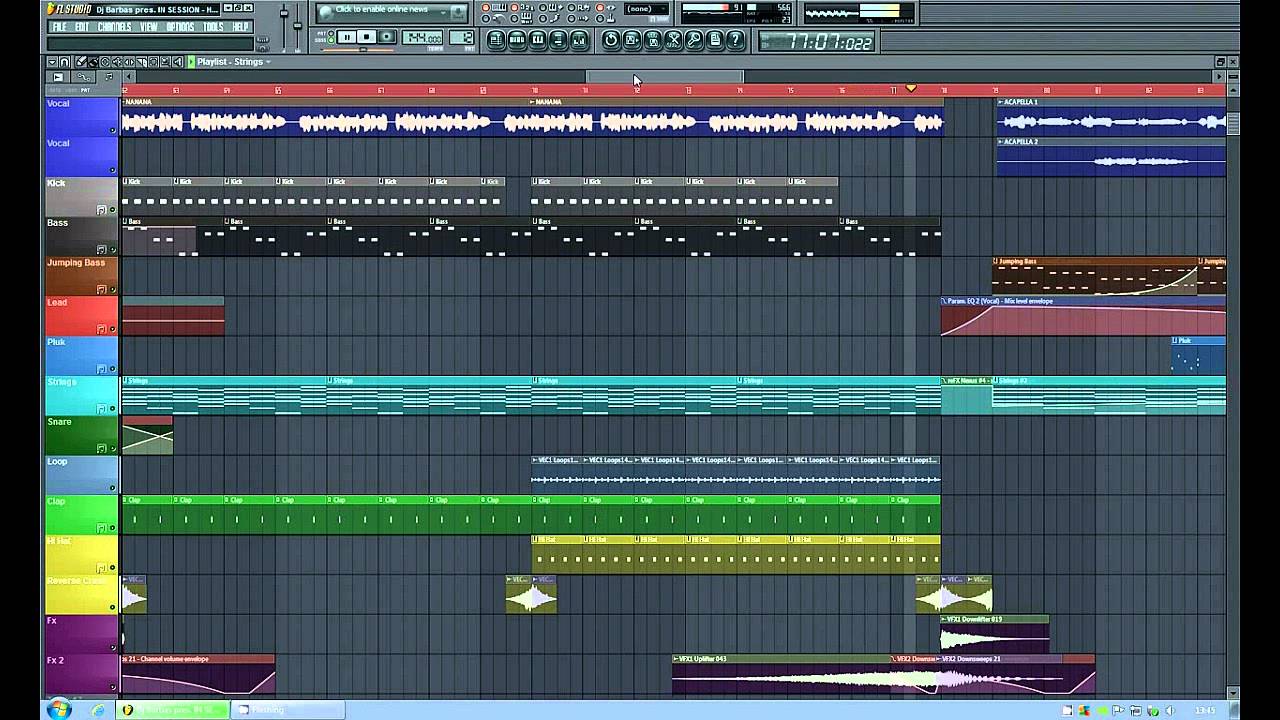Click to enable online news

click(x=382, y=9)
